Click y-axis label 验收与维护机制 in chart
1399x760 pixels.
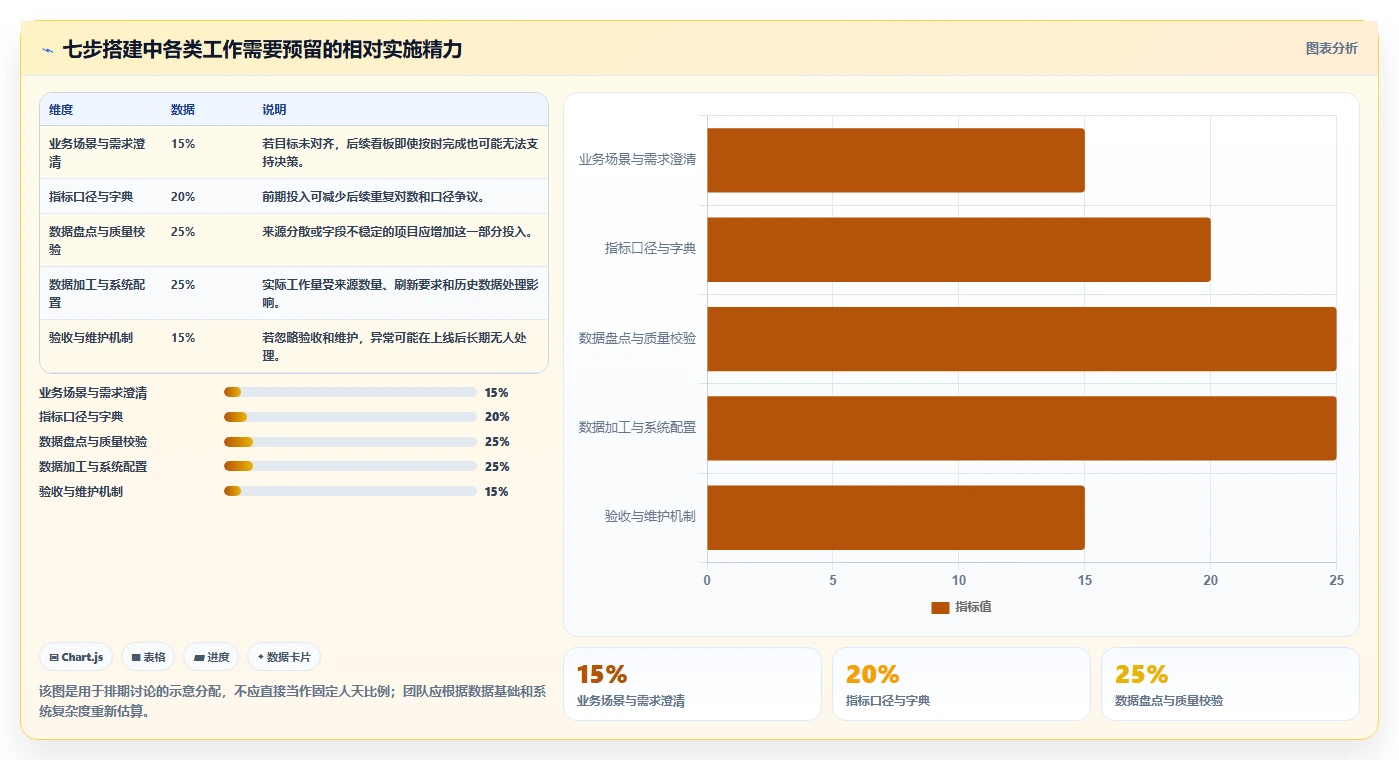pyautogui.click(x=650, y=517)
